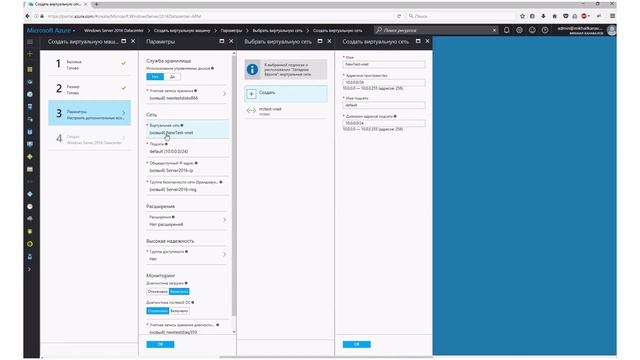Click the info icon in the network notice

tap(252, 70)
